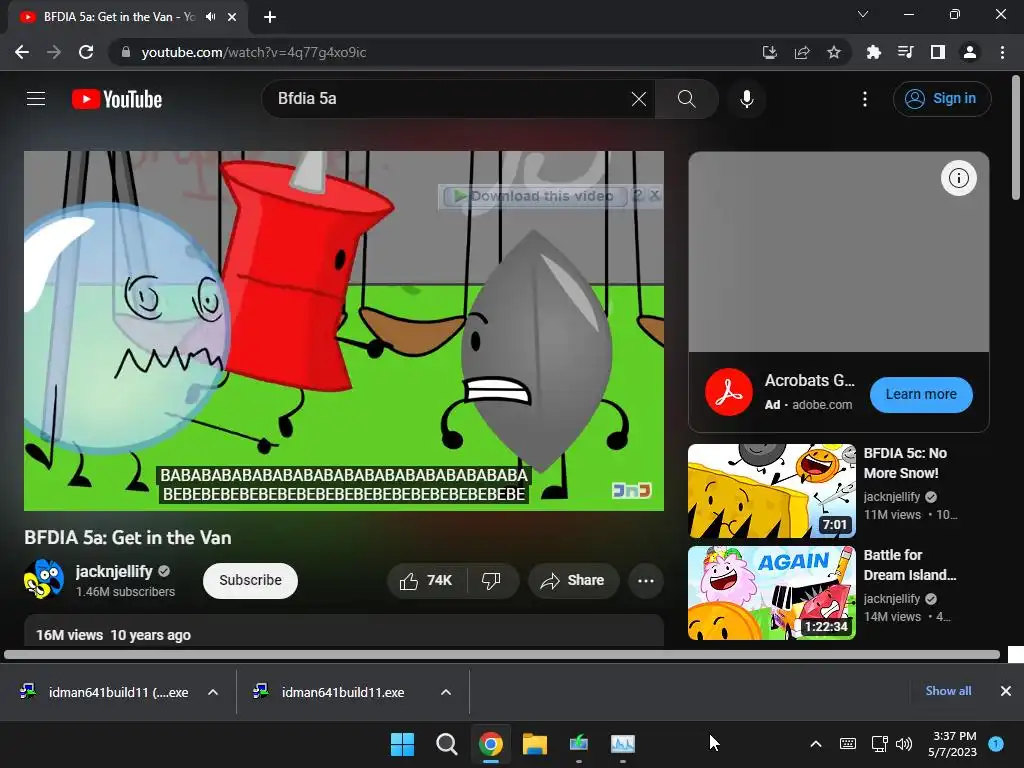Open Windows taskbar search
This screenshot has height=768, width=1024.
point(447,744)
